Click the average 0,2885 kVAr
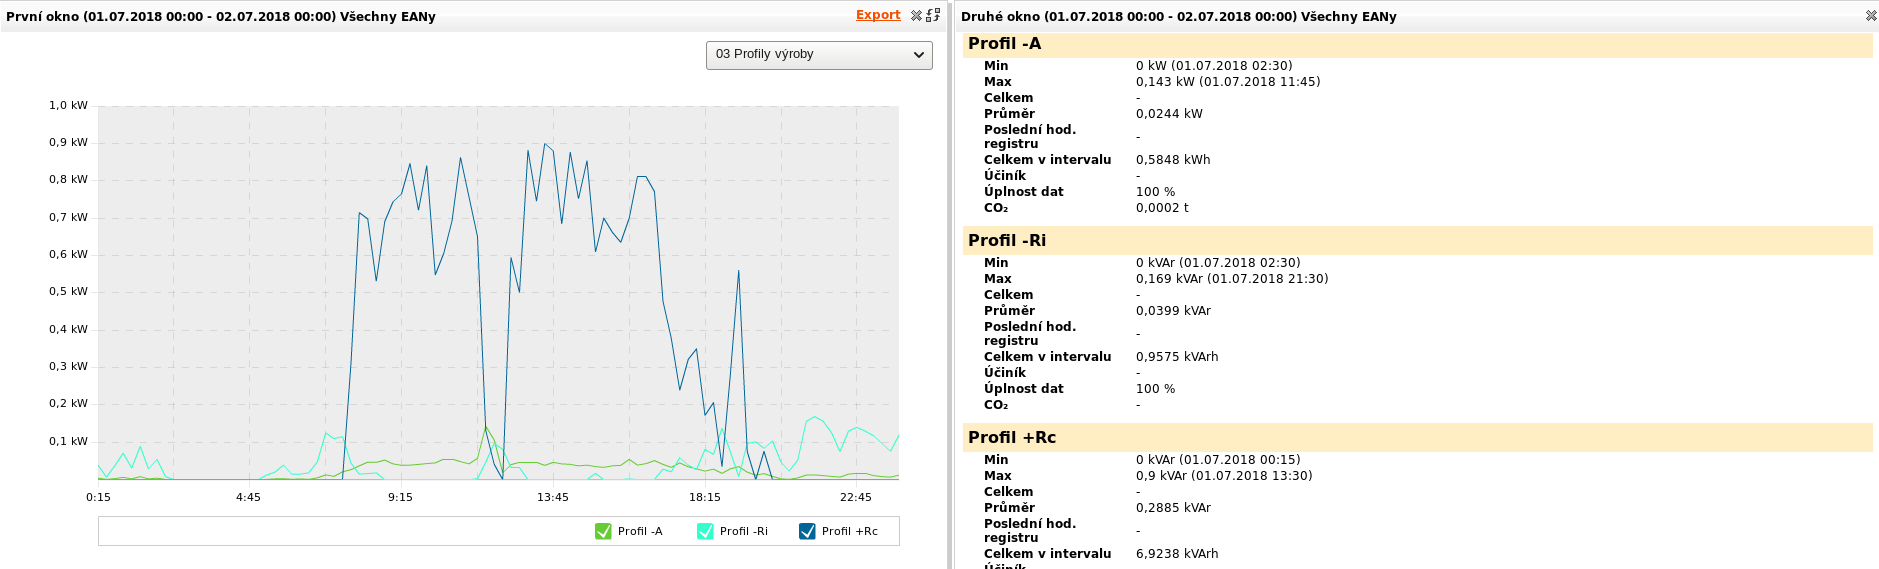The image size is (1879, 569). pyautogui.click(x=1173, y=508)
